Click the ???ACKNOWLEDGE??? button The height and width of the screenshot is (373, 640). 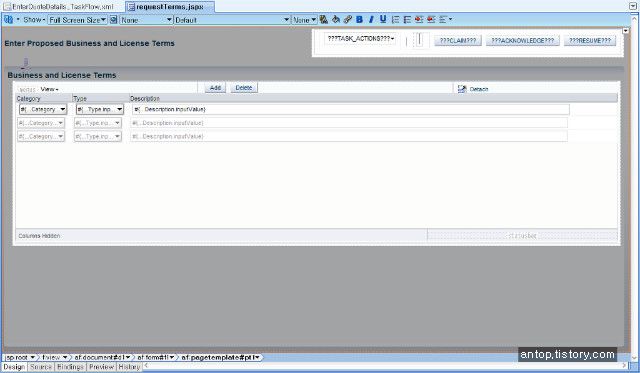tap(522, 40)
